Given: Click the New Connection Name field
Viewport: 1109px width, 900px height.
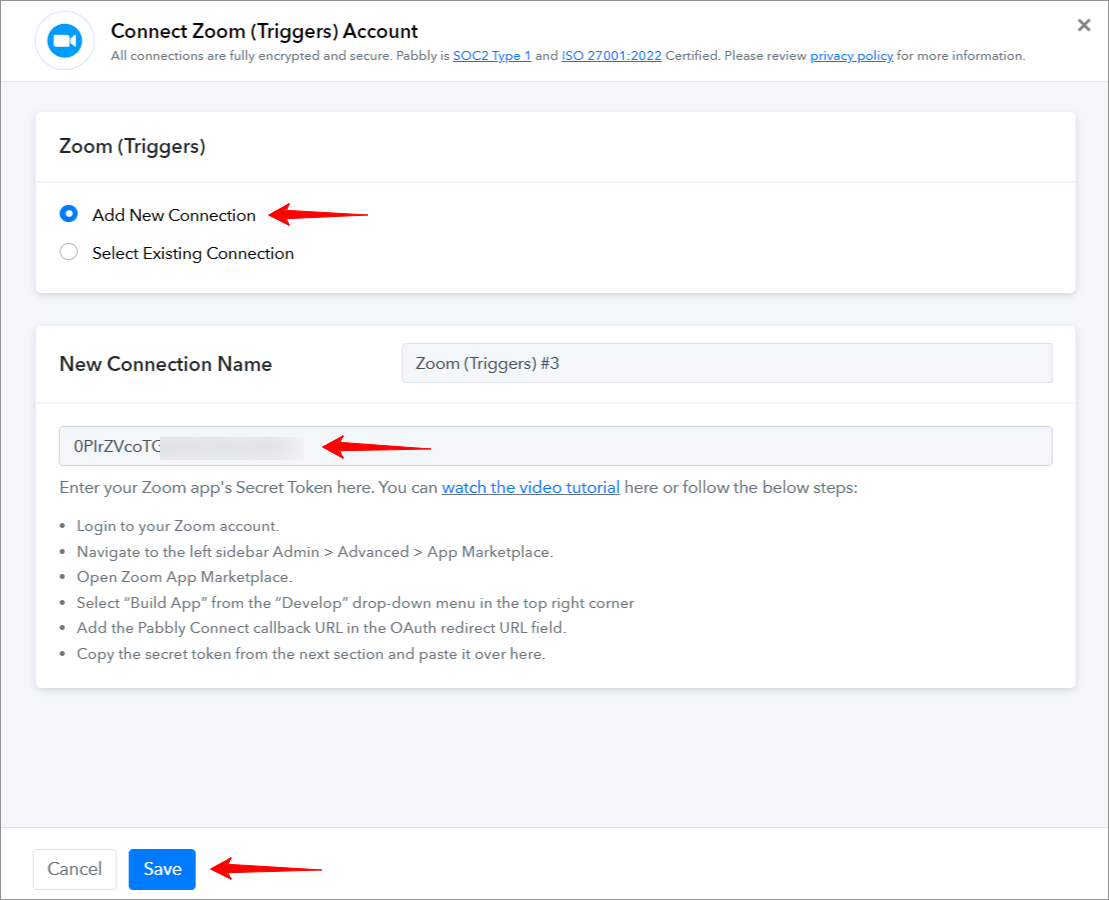Looking at the screenshot, I should [x=726, y=363].
